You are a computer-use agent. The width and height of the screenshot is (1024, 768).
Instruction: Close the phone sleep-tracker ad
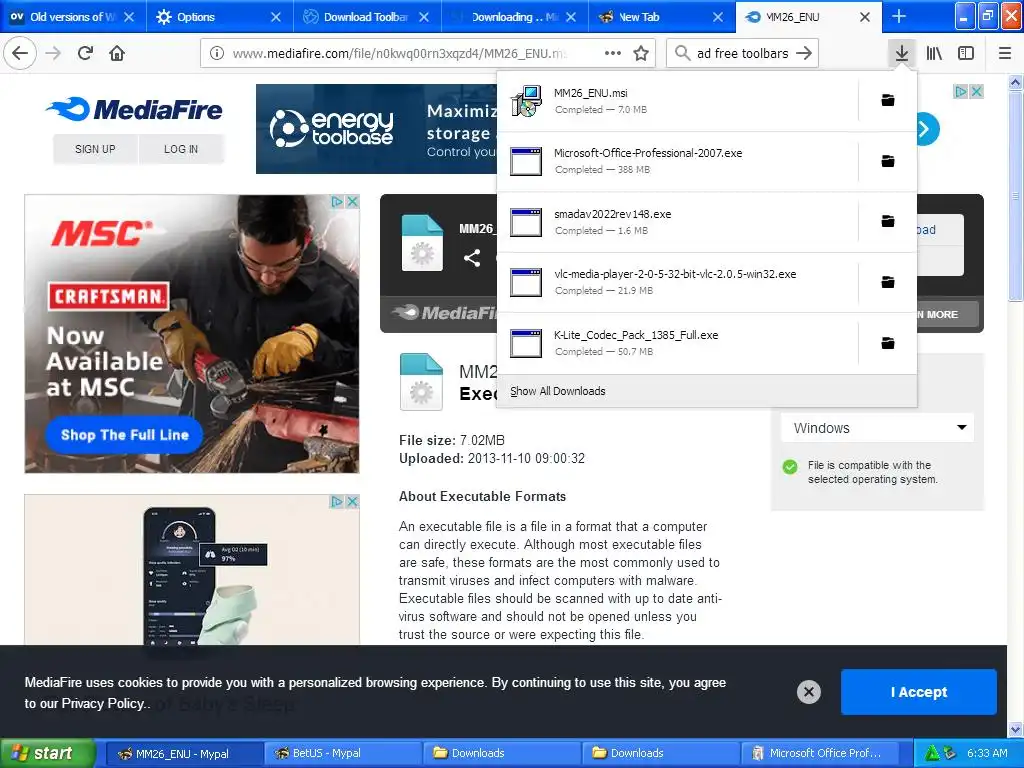pyautogui.click(x=353, y=502)
